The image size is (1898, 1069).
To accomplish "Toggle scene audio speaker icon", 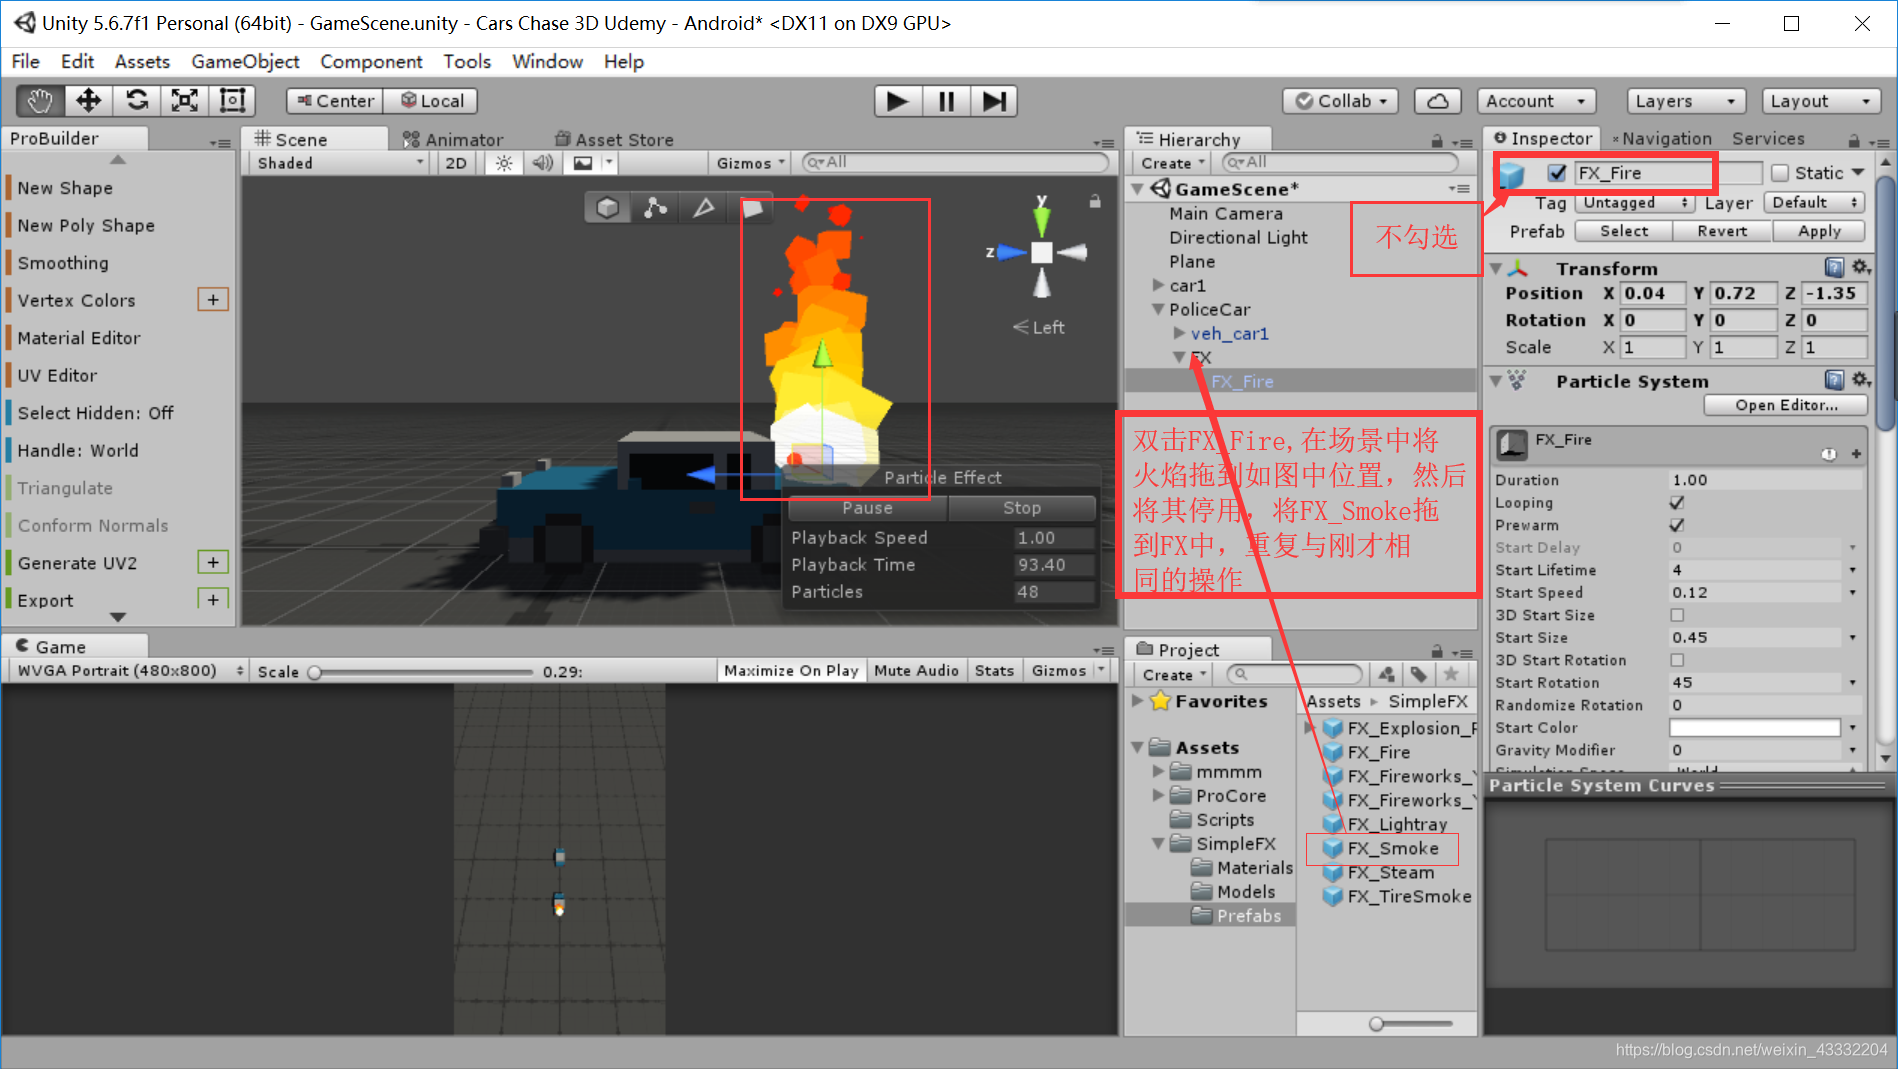I will (543, 163).
